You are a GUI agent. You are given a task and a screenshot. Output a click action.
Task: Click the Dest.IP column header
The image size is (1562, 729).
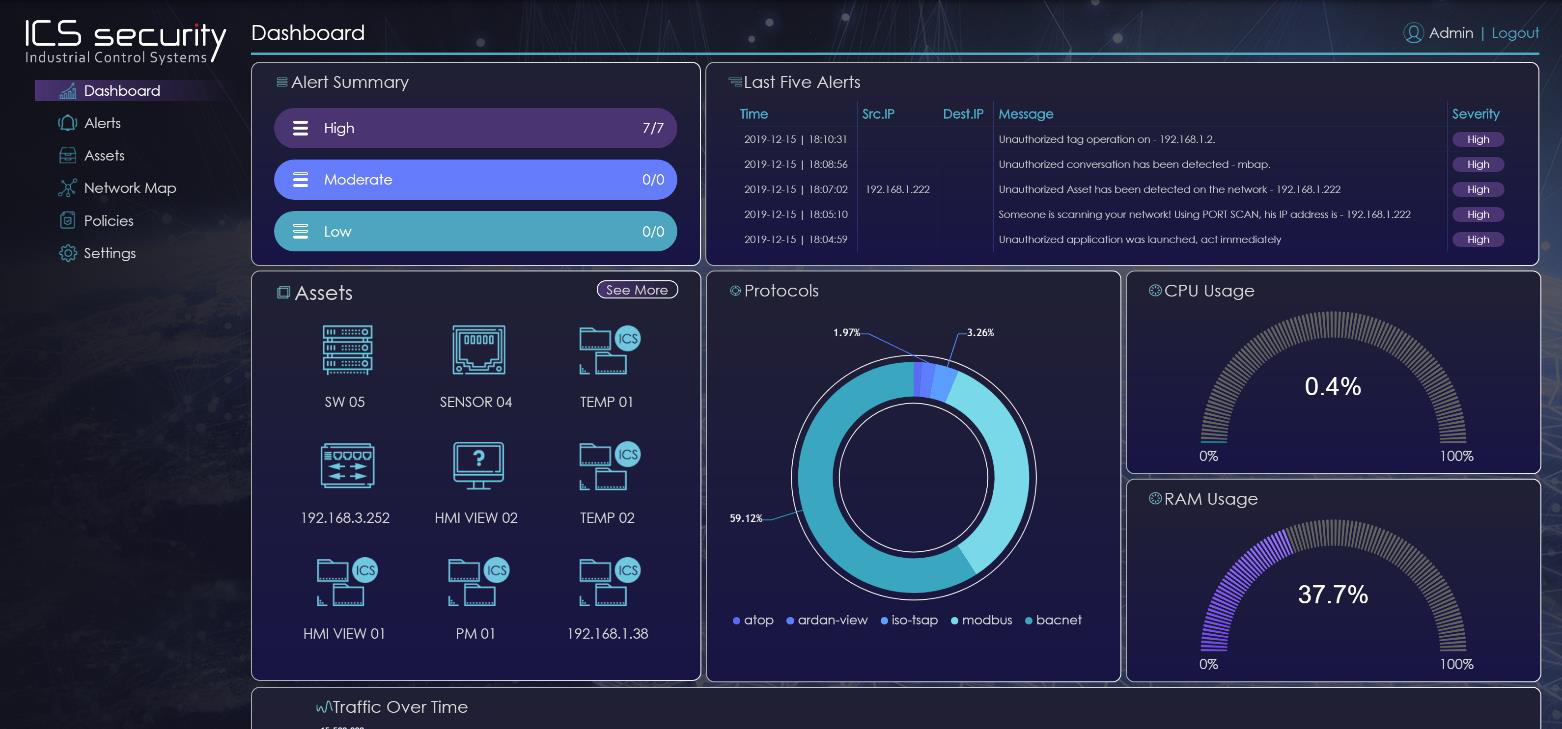(x=963, y=114)
